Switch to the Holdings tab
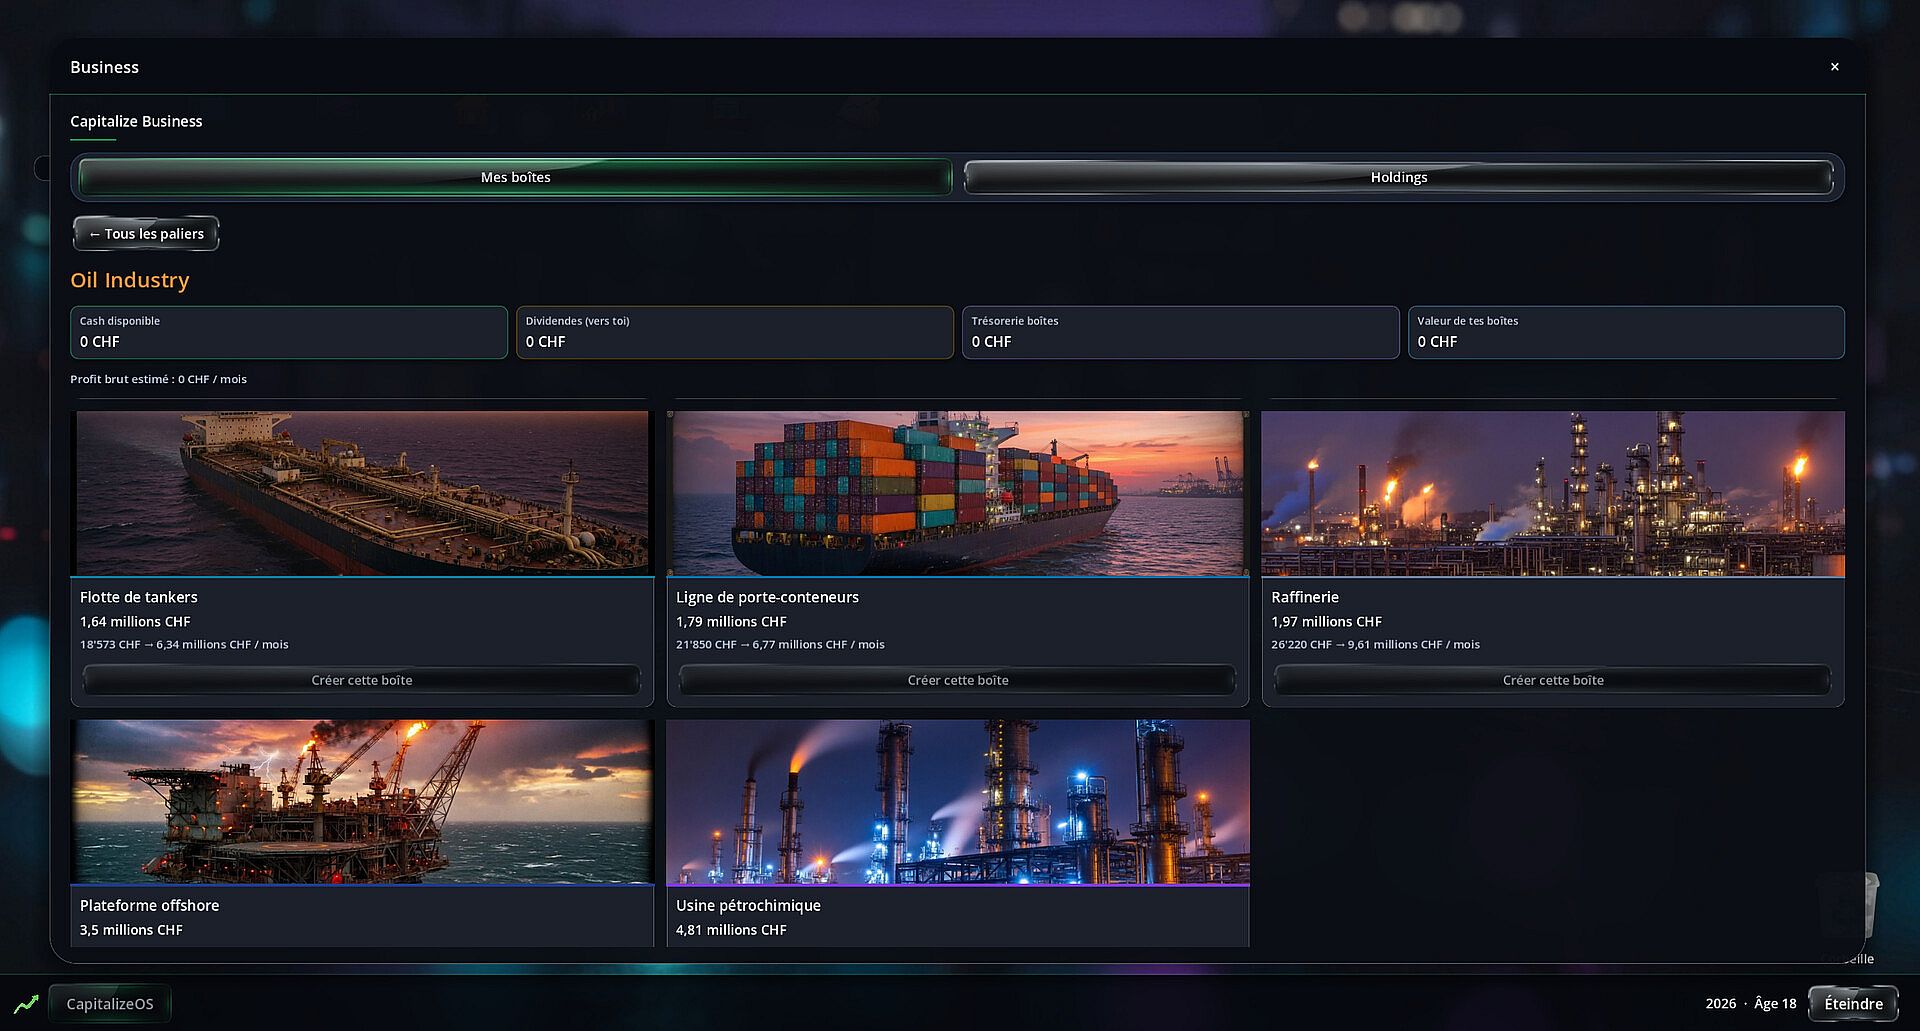This screenshot has height=1031, width=1920. tap(1398, 177)
